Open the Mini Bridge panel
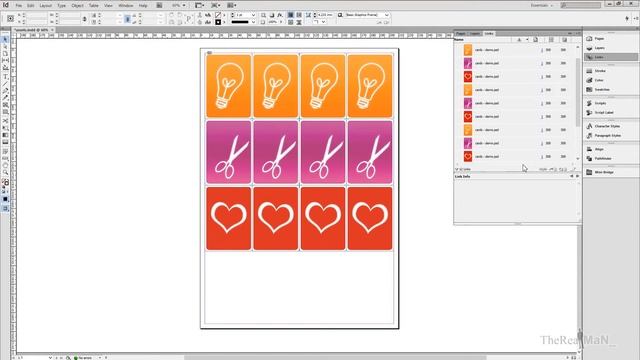Image resolution: width=640 pixels, height=360 pixels. (611, 172)
